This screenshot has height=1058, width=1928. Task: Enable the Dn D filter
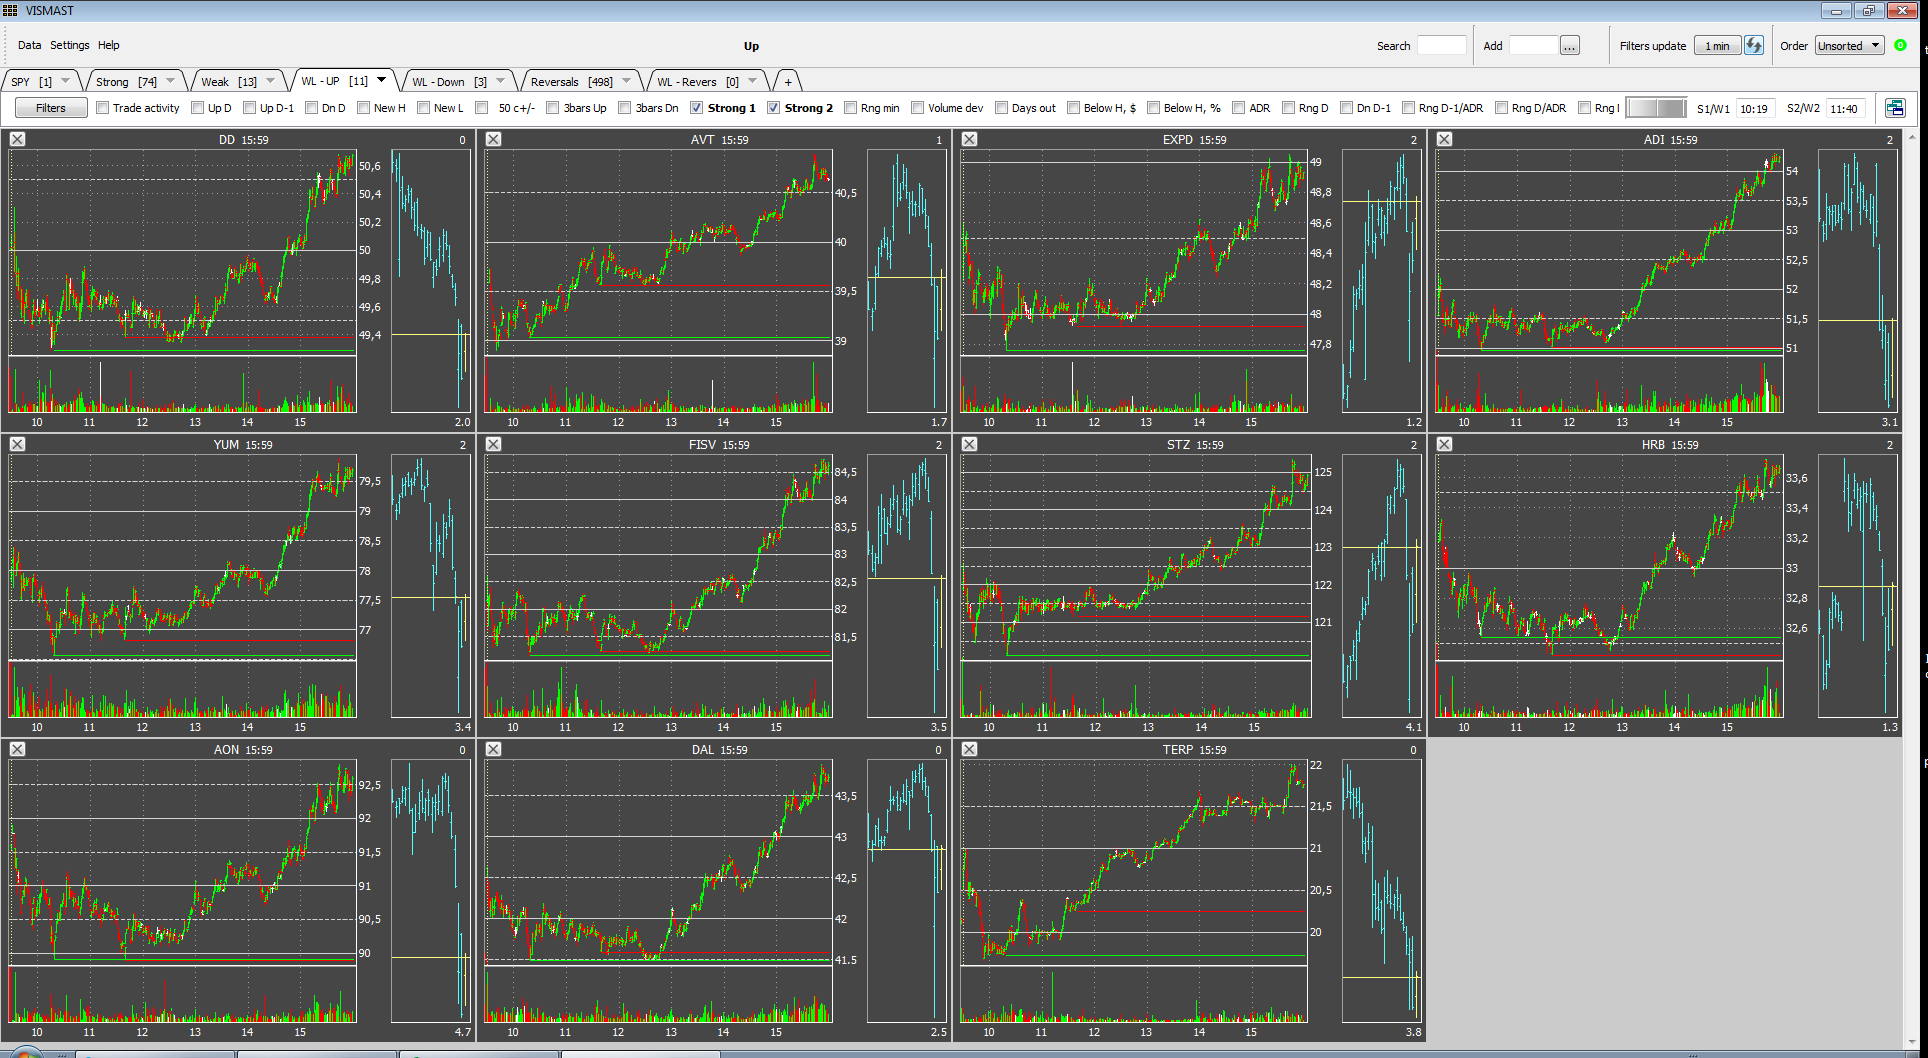click(312, 108)
